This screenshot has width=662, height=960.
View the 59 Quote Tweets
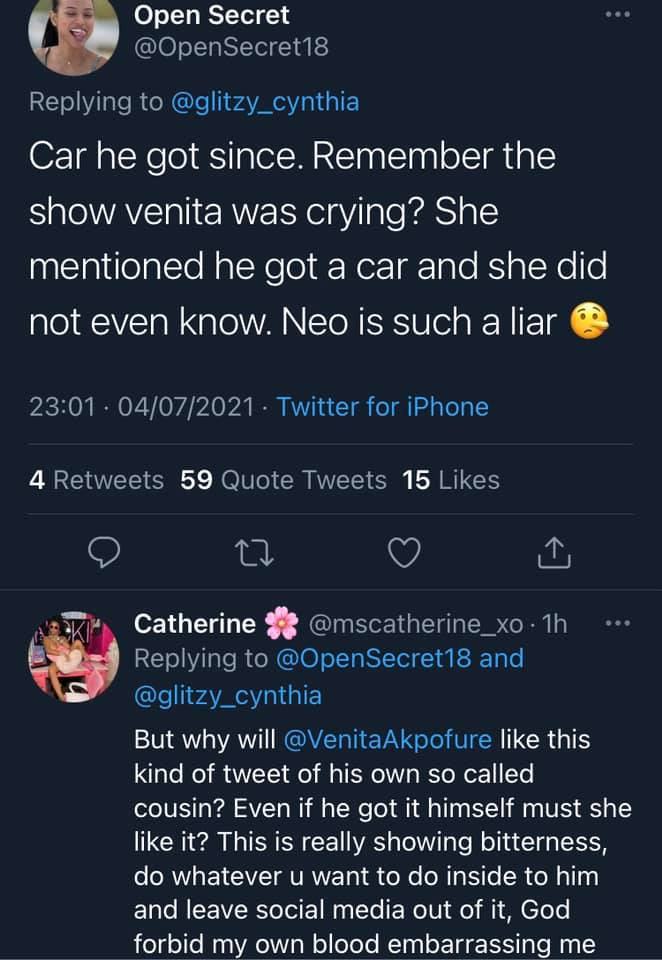(x=283, y=481)
